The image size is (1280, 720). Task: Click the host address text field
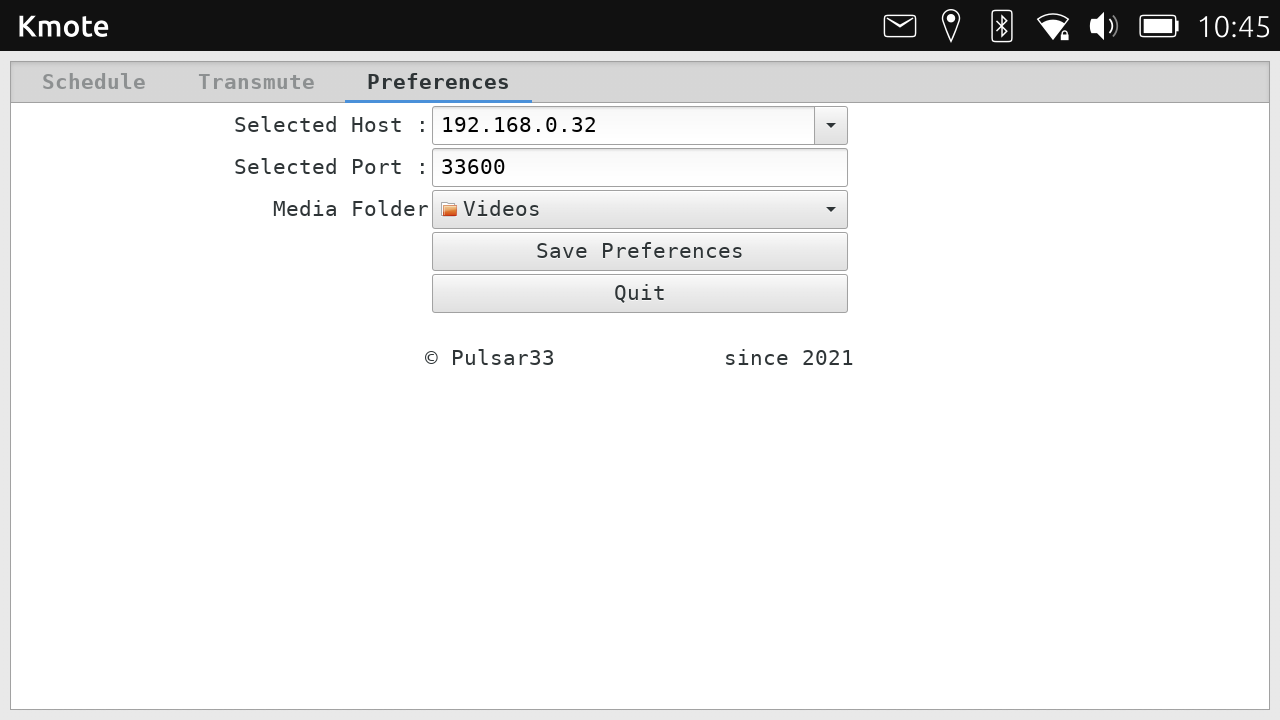(x=620, y=125)
